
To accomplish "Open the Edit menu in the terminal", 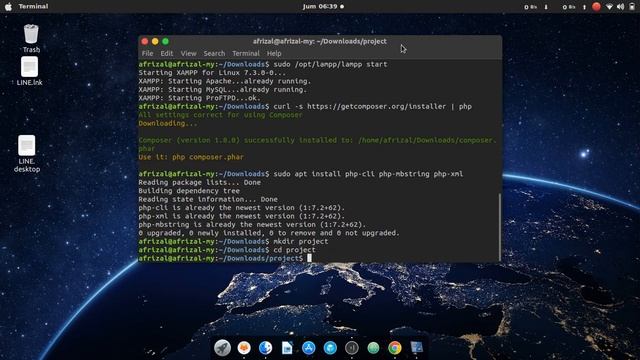I will point(167,53).
